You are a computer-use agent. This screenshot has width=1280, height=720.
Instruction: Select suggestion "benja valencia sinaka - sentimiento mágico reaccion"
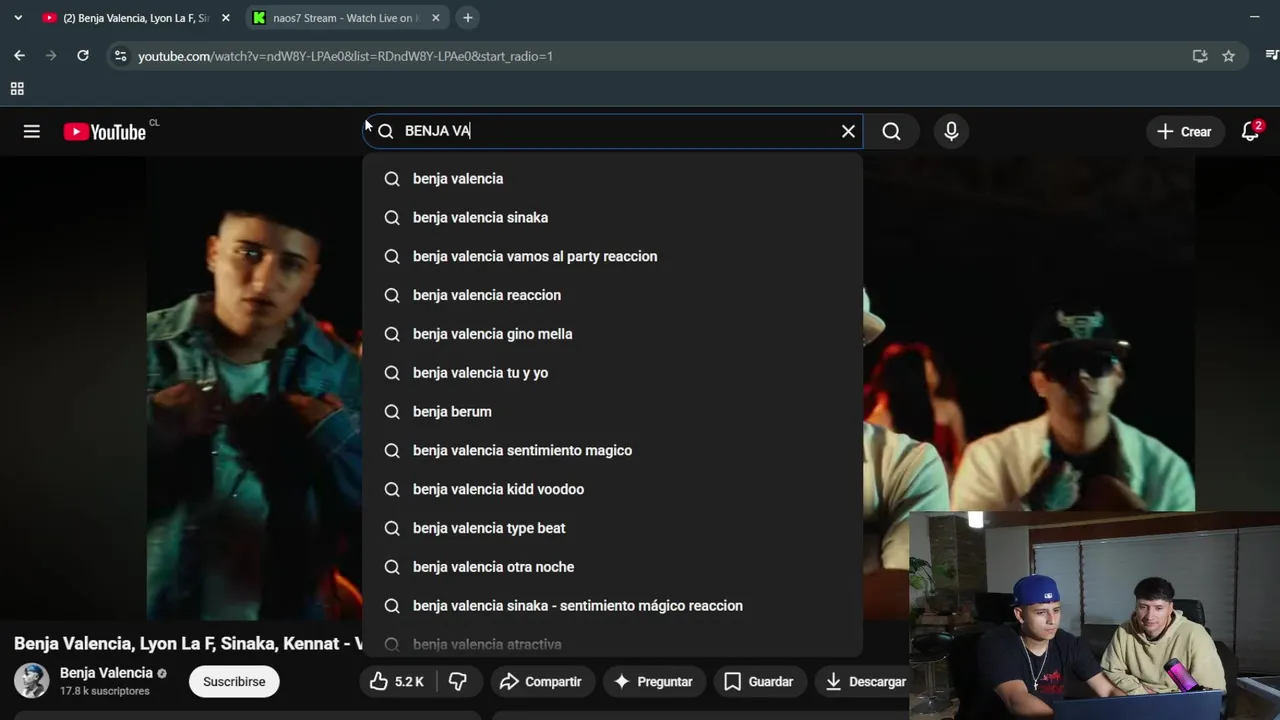tap(612, 606)
